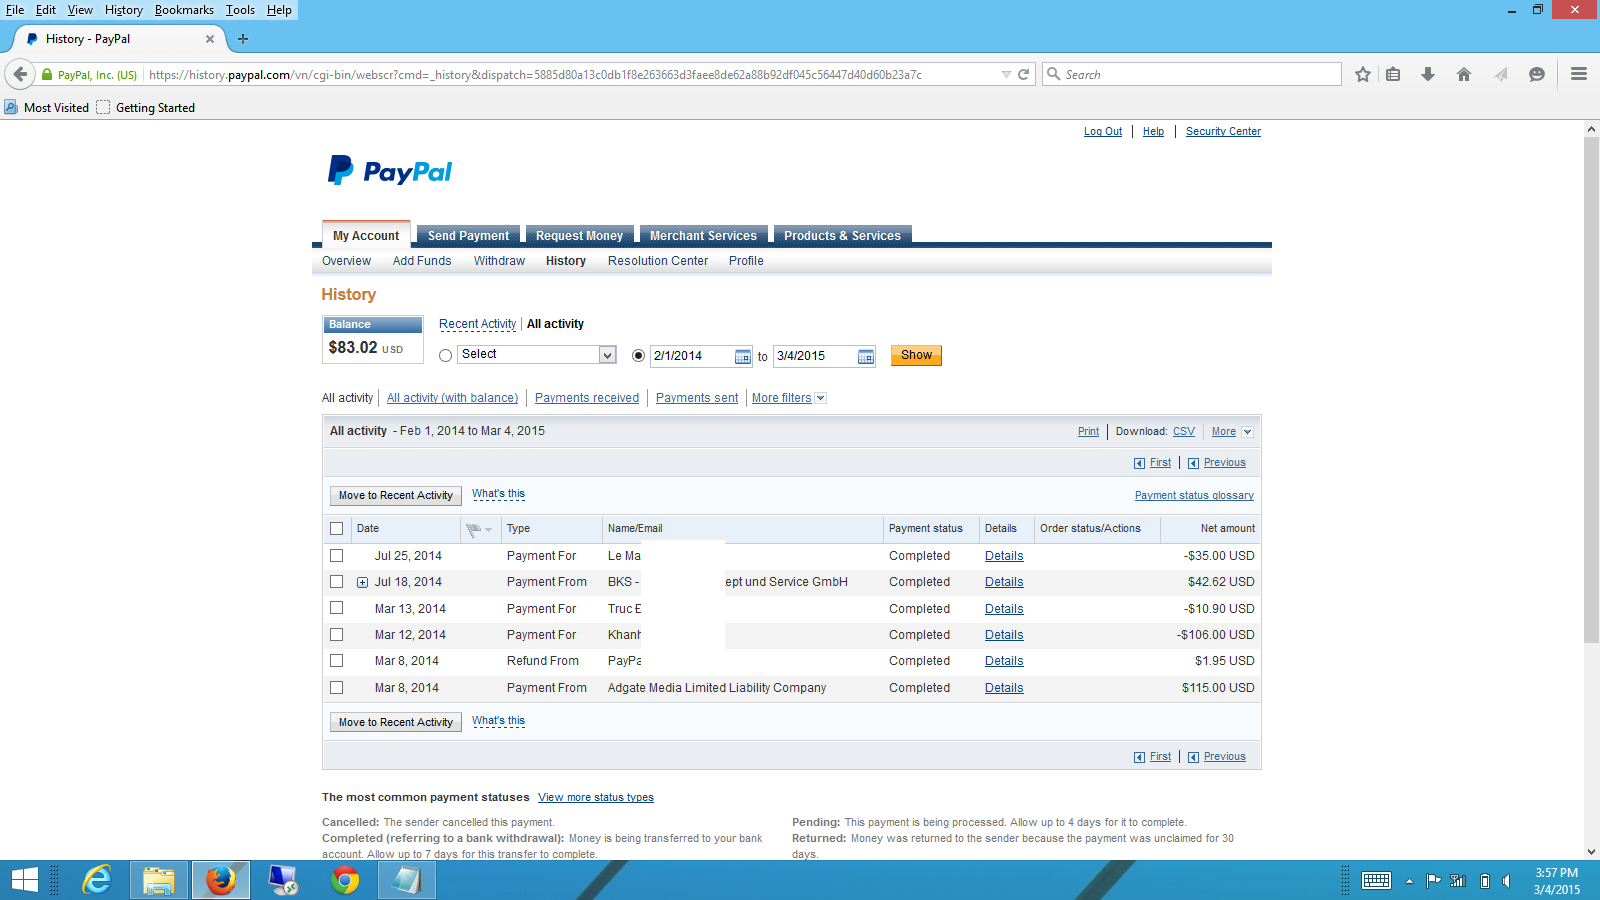Switch to the Request Money tab
This screenshot has width=1600, height=900.
pos(579,235)
